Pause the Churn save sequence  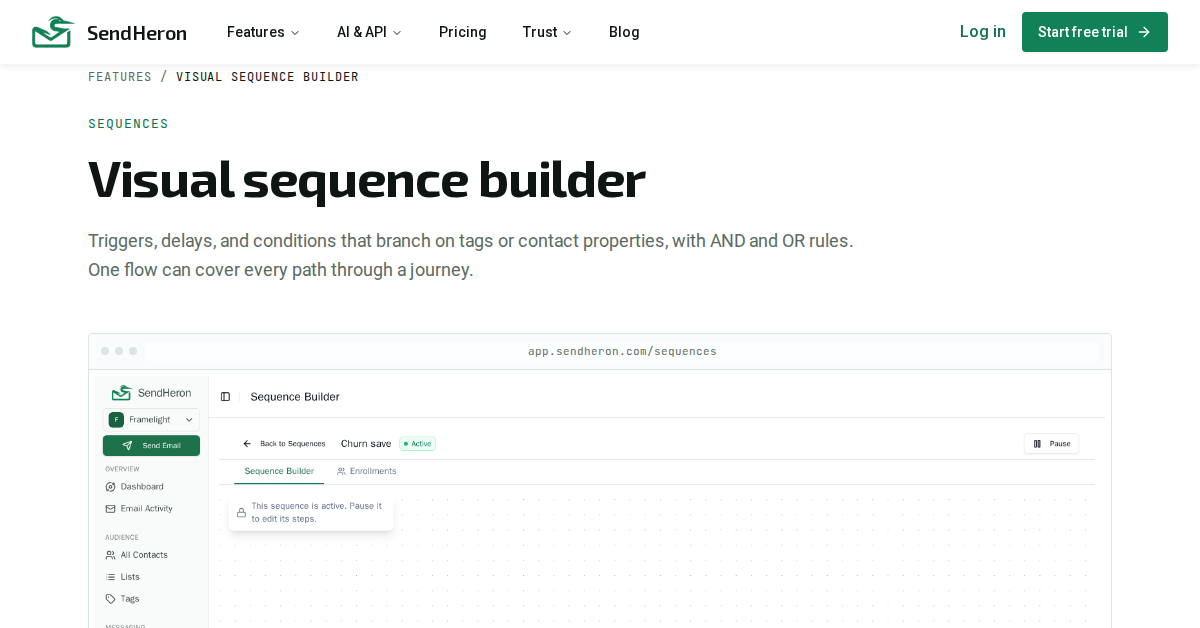click(1051, 443)
